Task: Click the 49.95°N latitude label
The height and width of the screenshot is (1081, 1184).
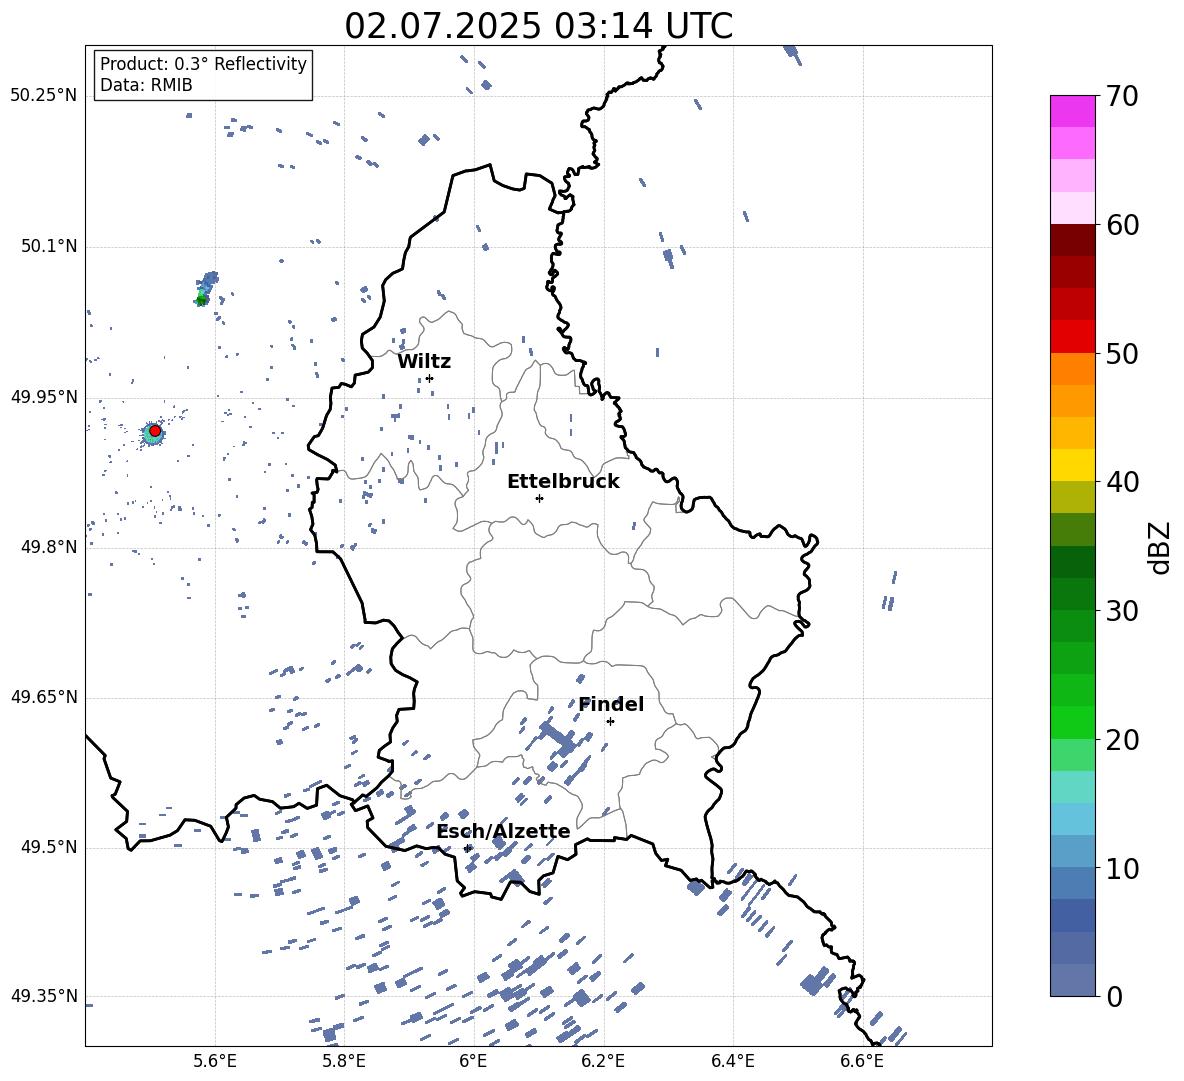Action: pyautogui.click(x=43, y=397)
